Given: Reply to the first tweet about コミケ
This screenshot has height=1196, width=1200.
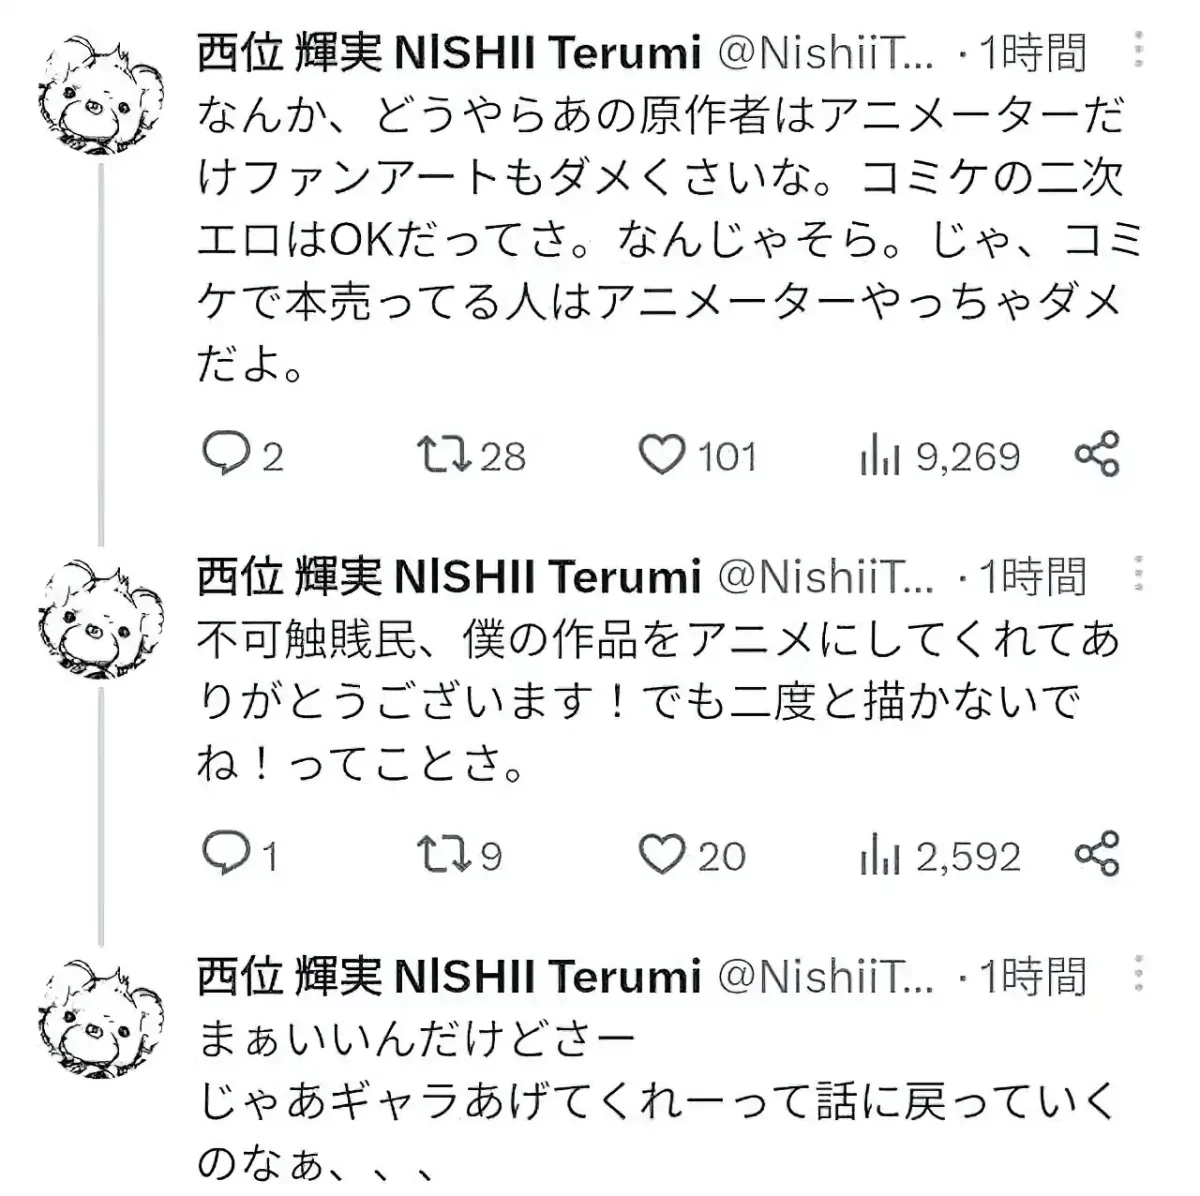Looking at the screenshot, I should point(226,455).
